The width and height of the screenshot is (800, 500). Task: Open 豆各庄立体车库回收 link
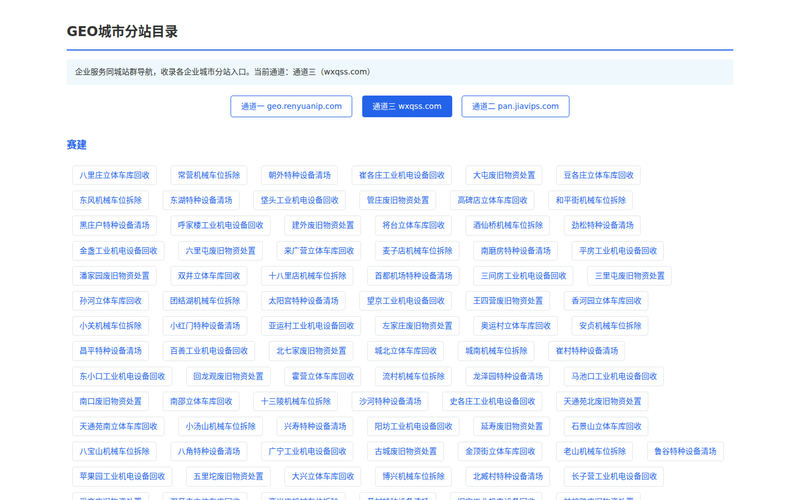pyautogui.click(x=598, y=175)
